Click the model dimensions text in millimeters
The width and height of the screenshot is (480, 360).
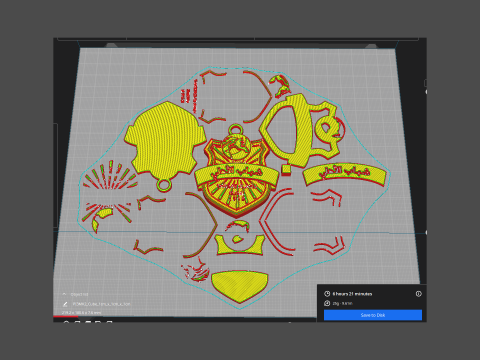point(81,313)
